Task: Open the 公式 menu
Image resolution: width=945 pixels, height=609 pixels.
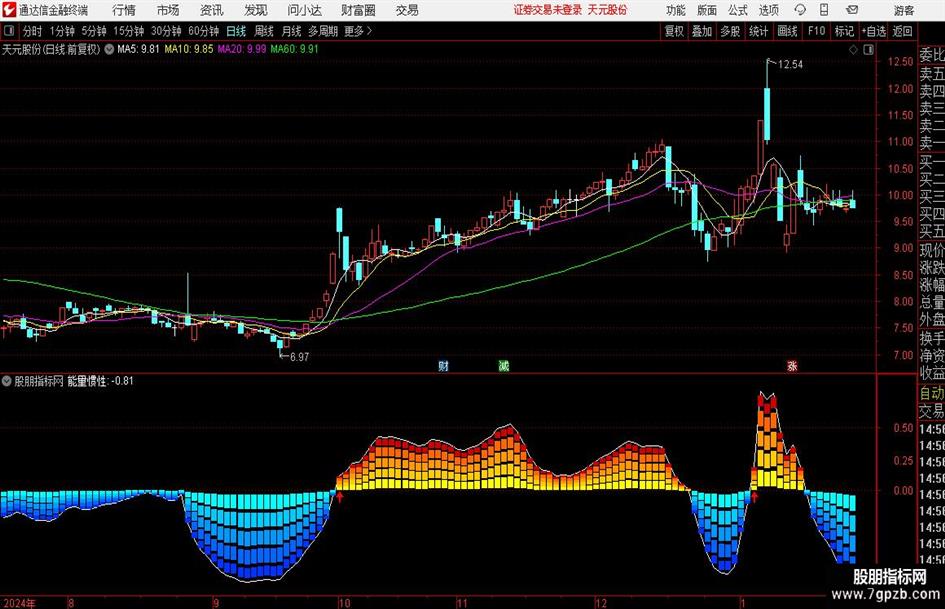Action: 738,10
